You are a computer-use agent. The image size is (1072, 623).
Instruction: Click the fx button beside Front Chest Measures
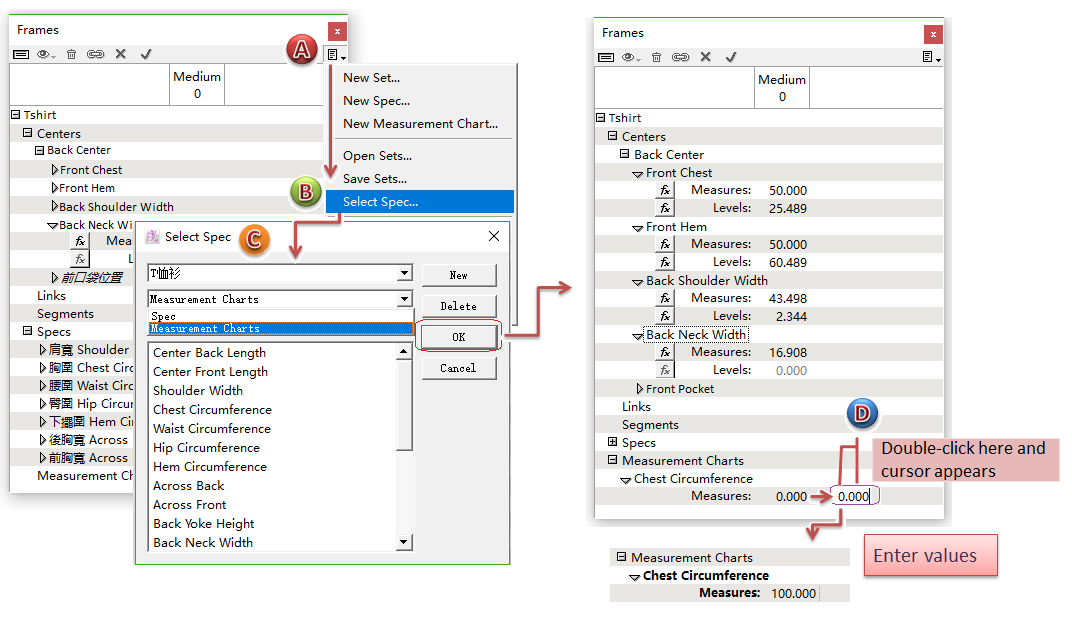[x=665, y=190]
